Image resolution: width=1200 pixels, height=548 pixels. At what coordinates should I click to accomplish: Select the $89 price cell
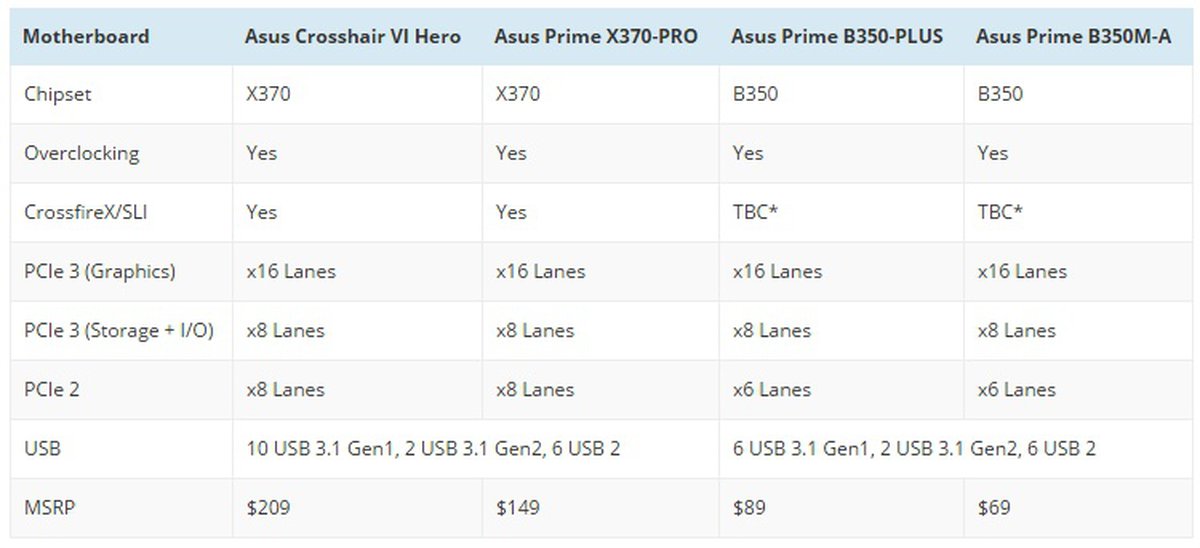tap(750, 508)
